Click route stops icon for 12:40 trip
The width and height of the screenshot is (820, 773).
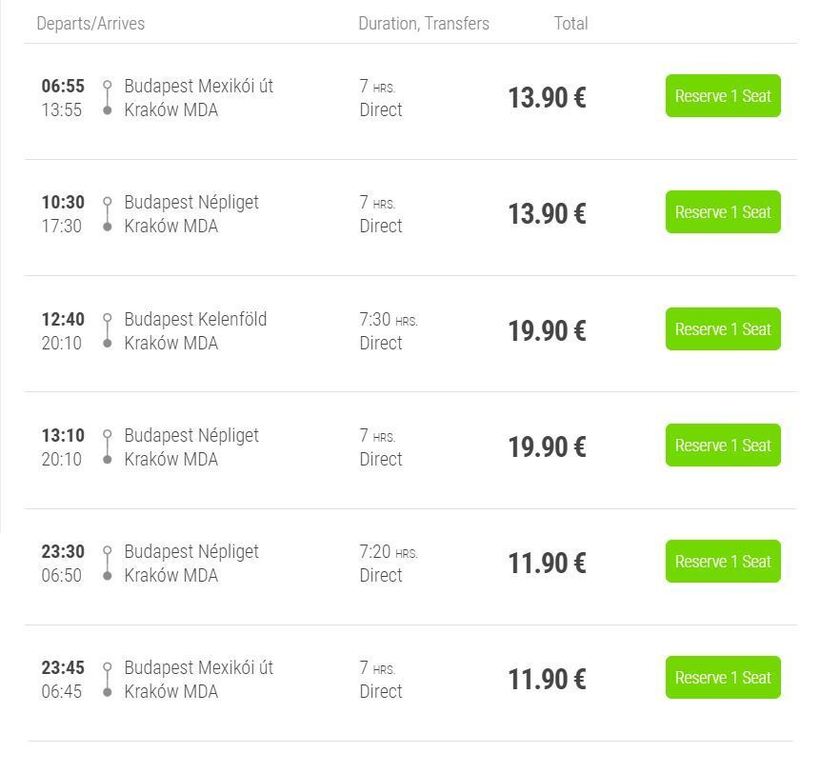click(107, 331)
